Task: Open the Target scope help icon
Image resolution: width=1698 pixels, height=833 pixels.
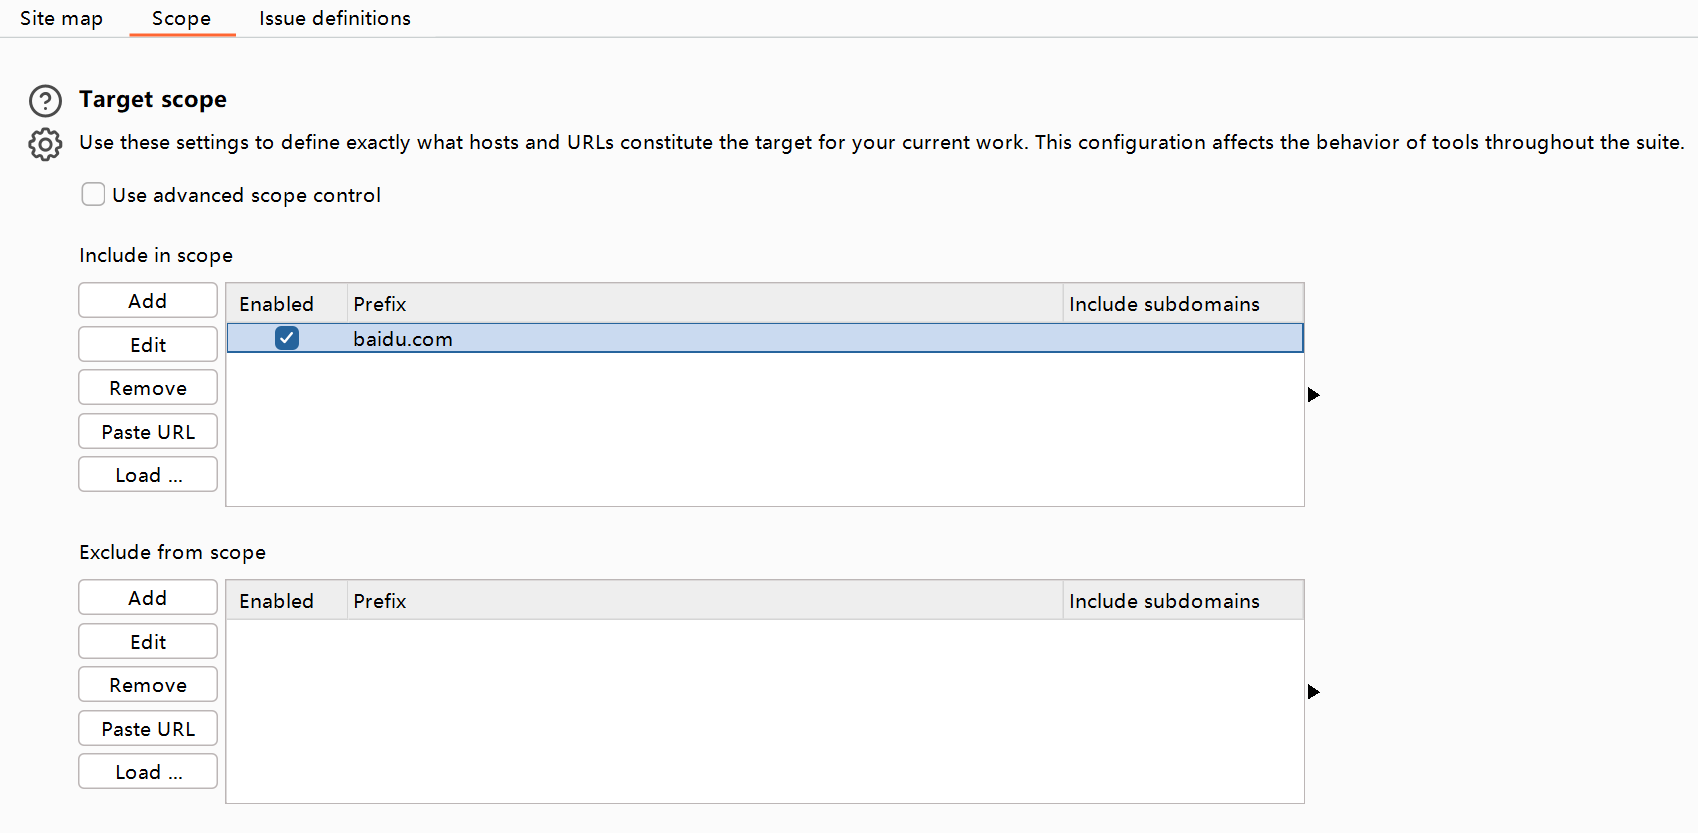Action: tap(45, 101)
